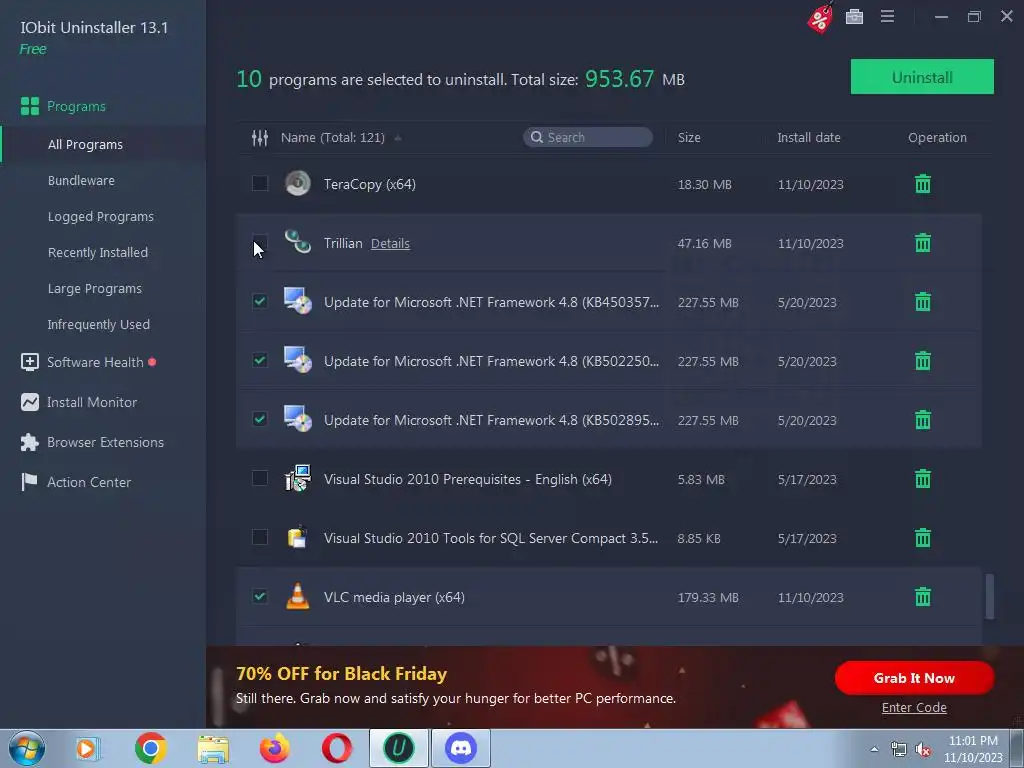1024x768 pixels.
Task: Click the Visual Studio 2010 Prerequisites installer icon
Action: pyautogui.click(x=298, y=478)
